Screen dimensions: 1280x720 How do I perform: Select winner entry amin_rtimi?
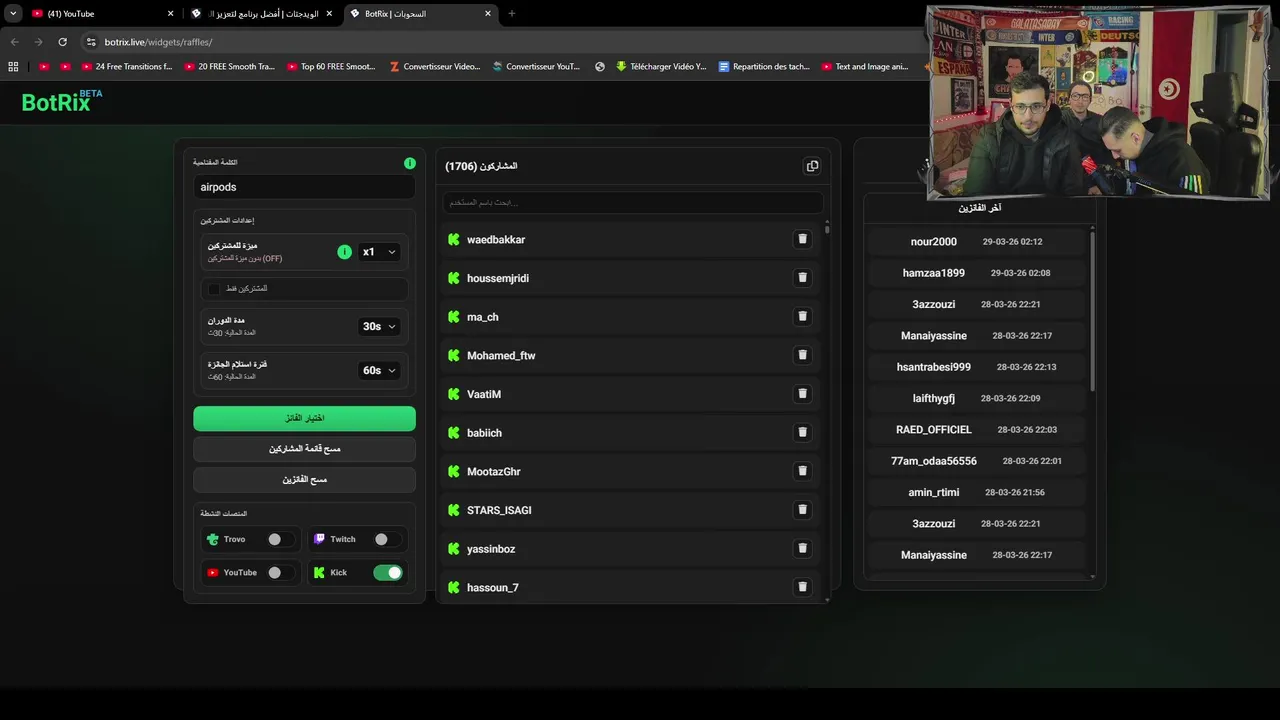coord(976,492)
